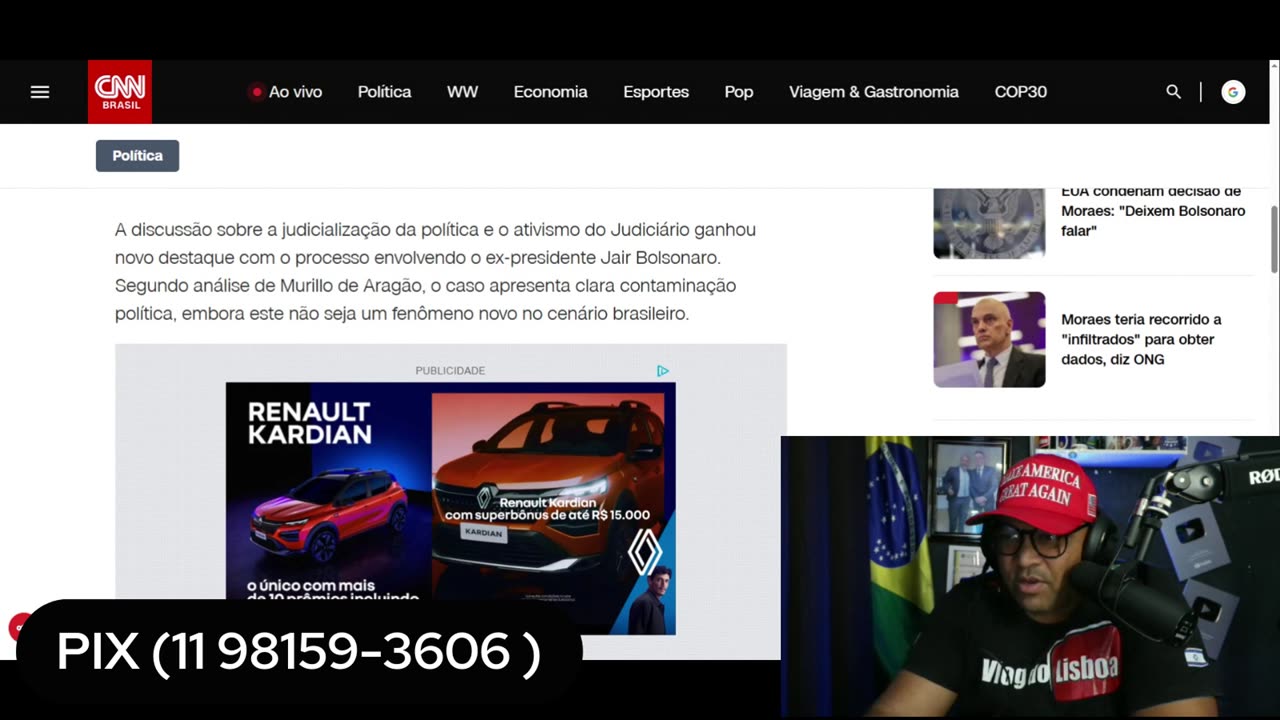
Task: Click the page vertical scrollbar thumb
Action: tap(1274, 238)
